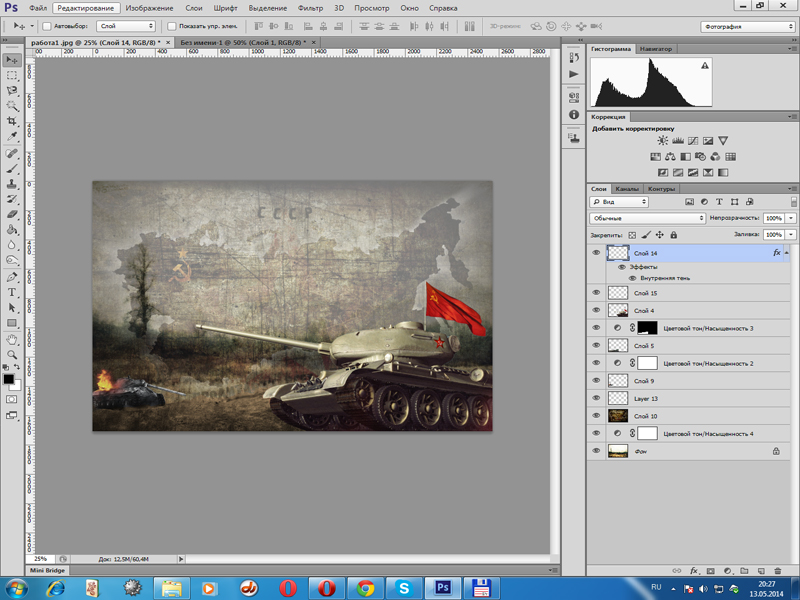The height and width of the screenshot is (600, 800).
Task: Lock all icon in Layers panel
Action: pos(673,235)
